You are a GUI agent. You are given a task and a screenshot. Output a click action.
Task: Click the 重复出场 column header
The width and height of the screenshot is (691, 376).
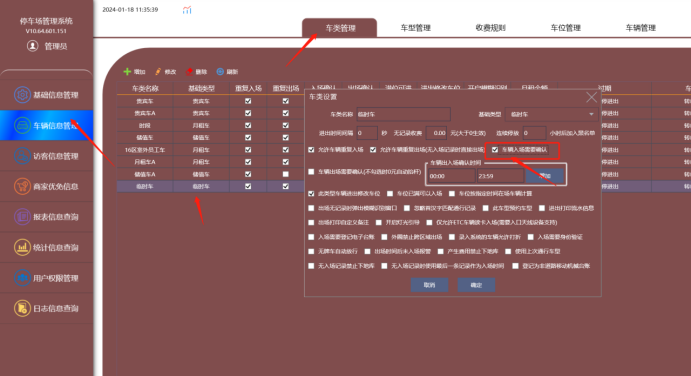(x=286, y=88)
